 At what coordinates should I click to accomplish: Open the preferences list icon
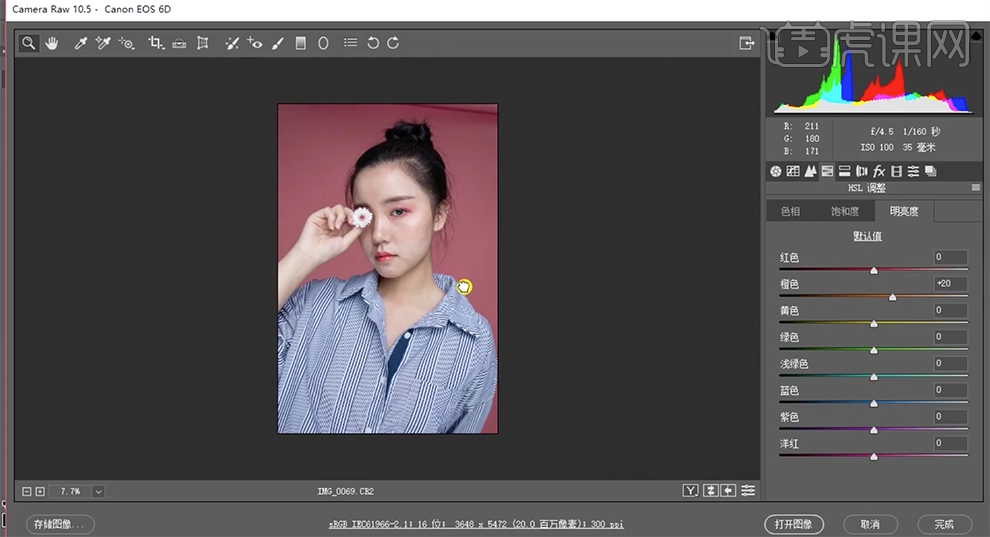[350, 42]
